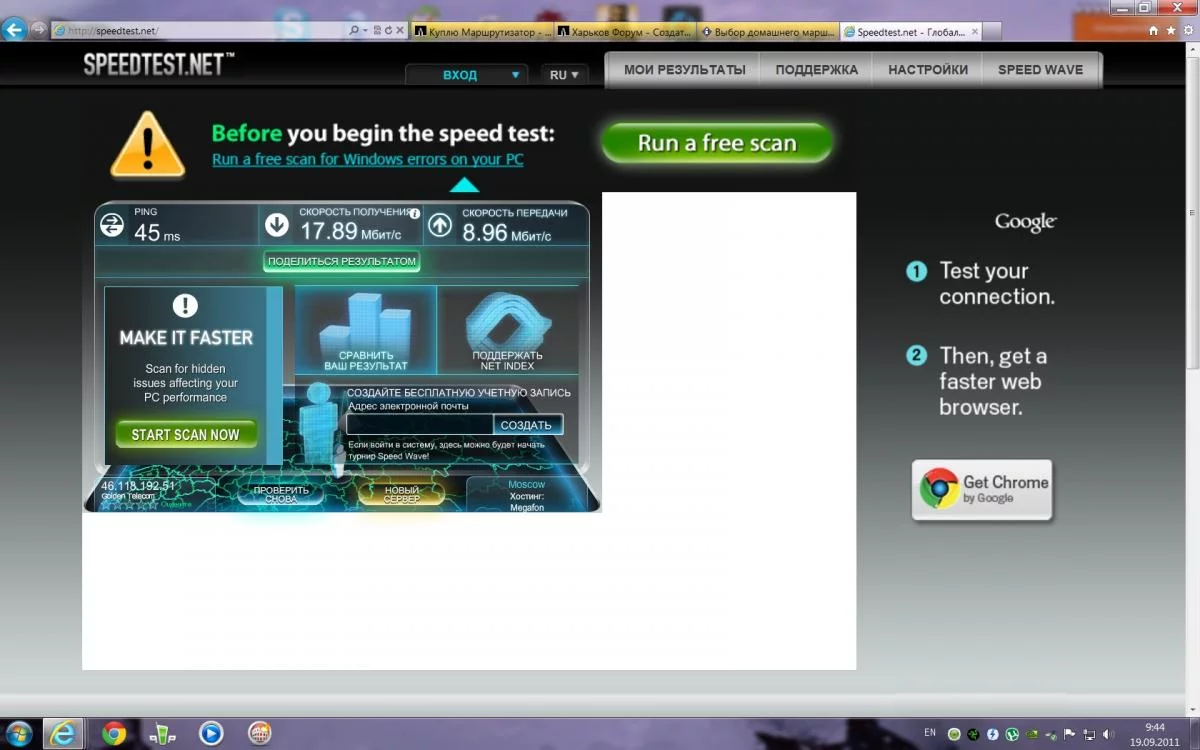Open the media player taskbar icon

click(x=211, y=734)
